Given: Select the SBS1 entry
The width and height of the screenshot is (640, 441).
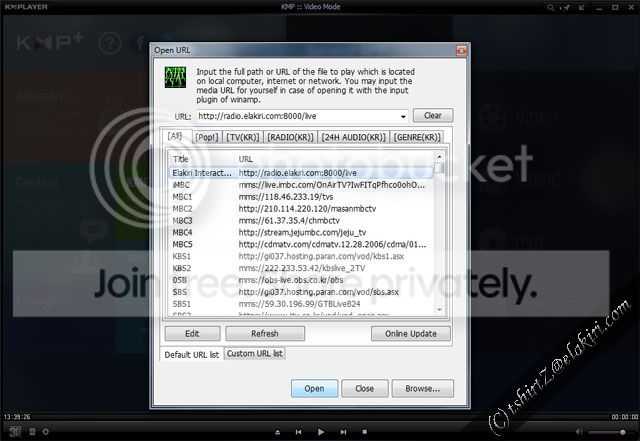Looking at the screenshot, I should point(301,304).
